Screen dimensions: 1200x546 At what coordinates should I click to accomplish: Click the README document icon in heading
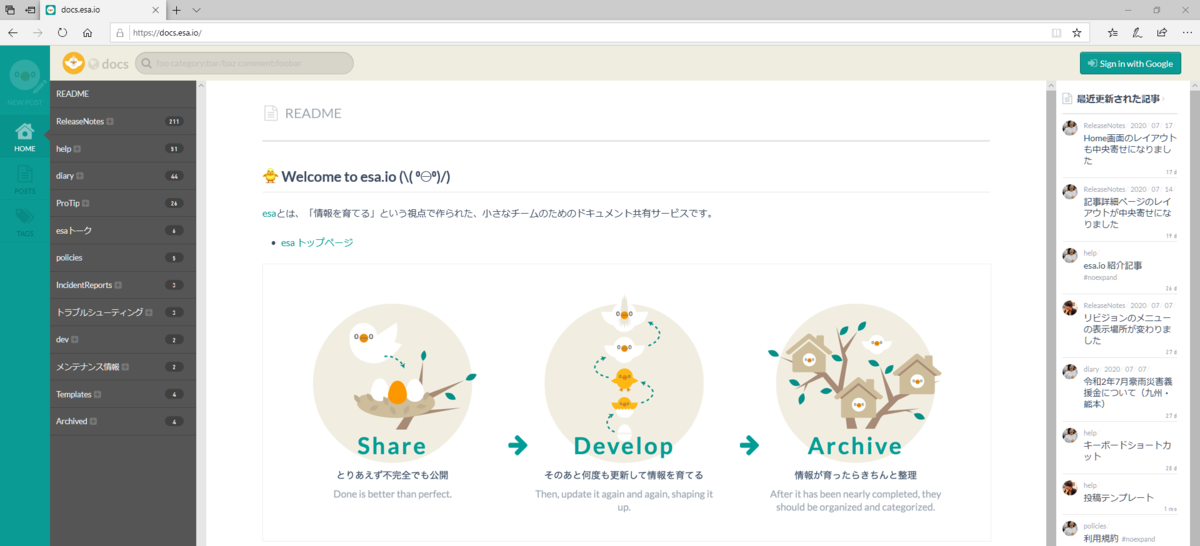(x=270, y=113)
